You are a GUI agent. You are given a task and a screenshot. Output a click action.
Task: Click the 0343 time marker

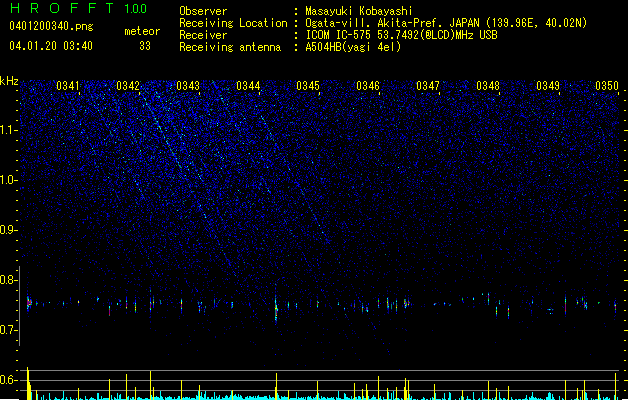pos(188,86)
